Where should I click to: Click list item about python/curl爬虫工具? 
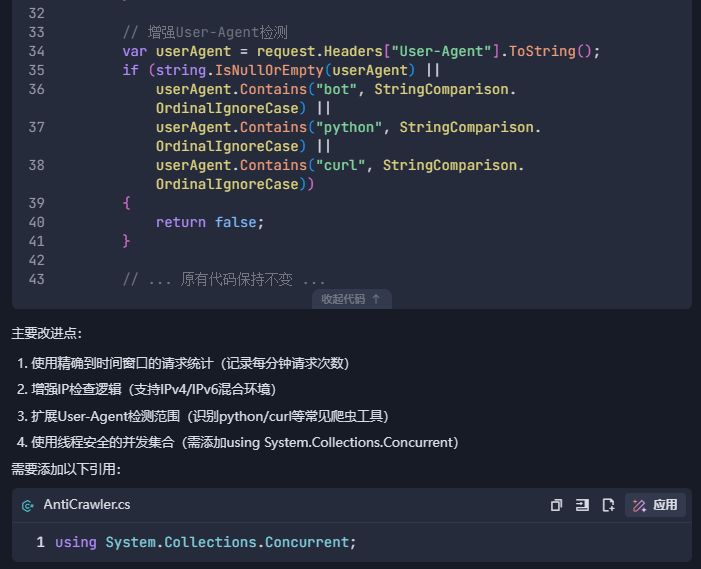click(203, 416)
